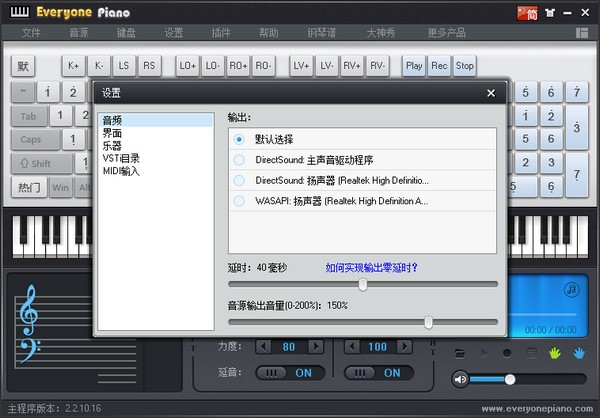
Task: Open the 如何实现输出零延时? link
Action: [x=371, y=267]
